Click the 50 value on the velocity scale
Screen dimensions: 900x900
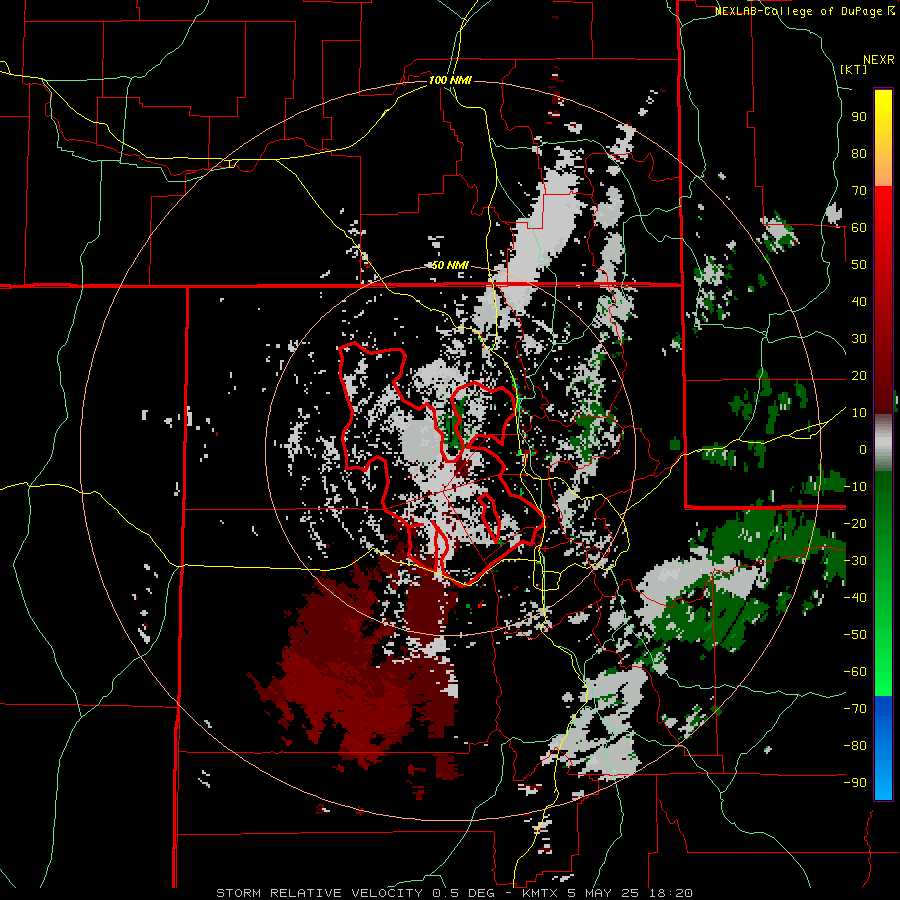[859, 265]
